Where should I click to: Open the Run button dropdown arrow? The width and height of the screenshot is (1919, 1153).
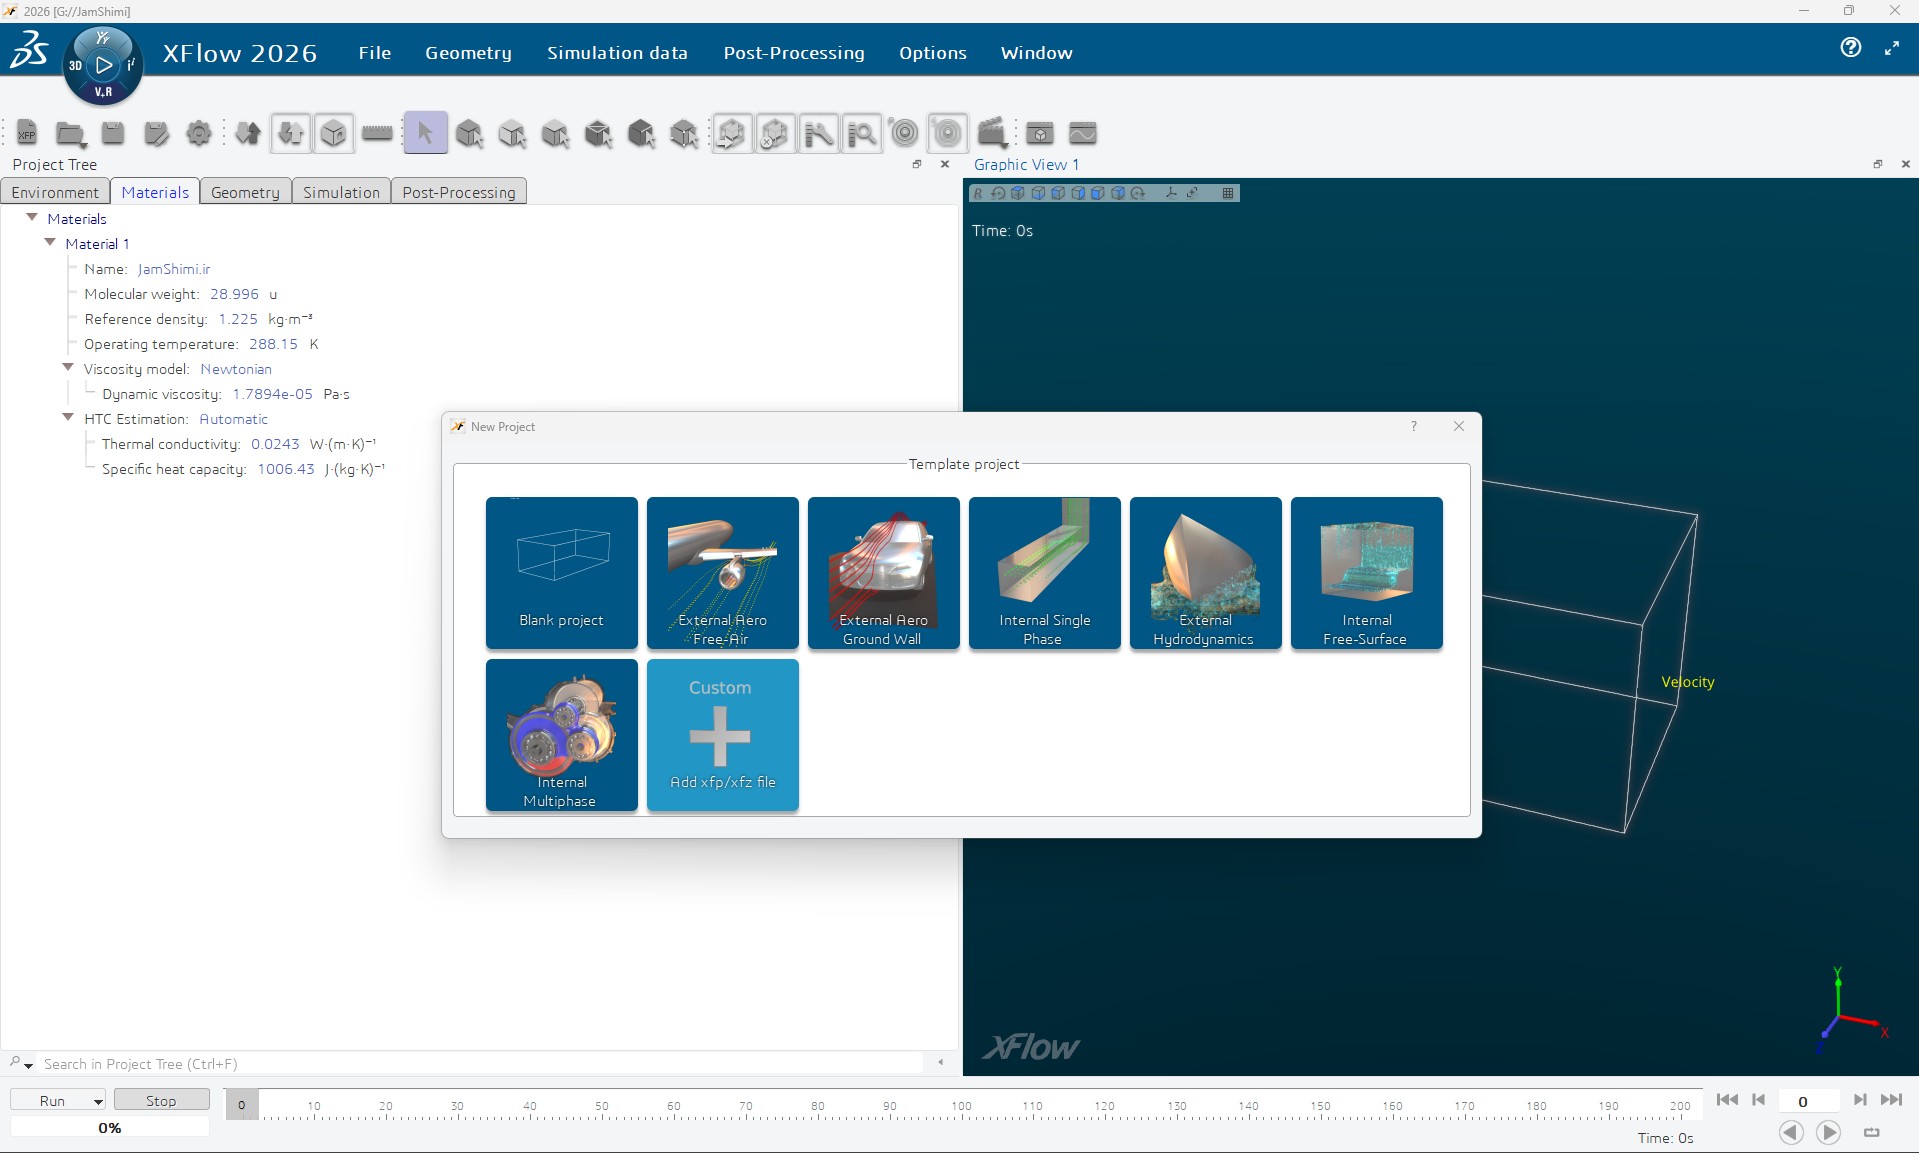pos(98,1101)
